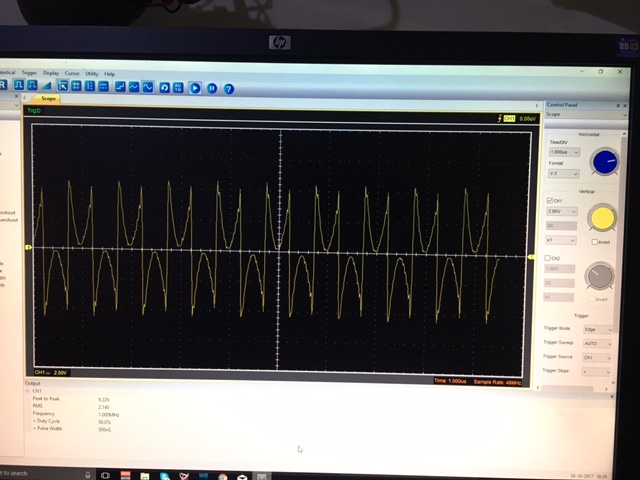Screen dimensions: 640x480
Task: Click the yellow CH1 vertical knob
Action: point(602,218)
